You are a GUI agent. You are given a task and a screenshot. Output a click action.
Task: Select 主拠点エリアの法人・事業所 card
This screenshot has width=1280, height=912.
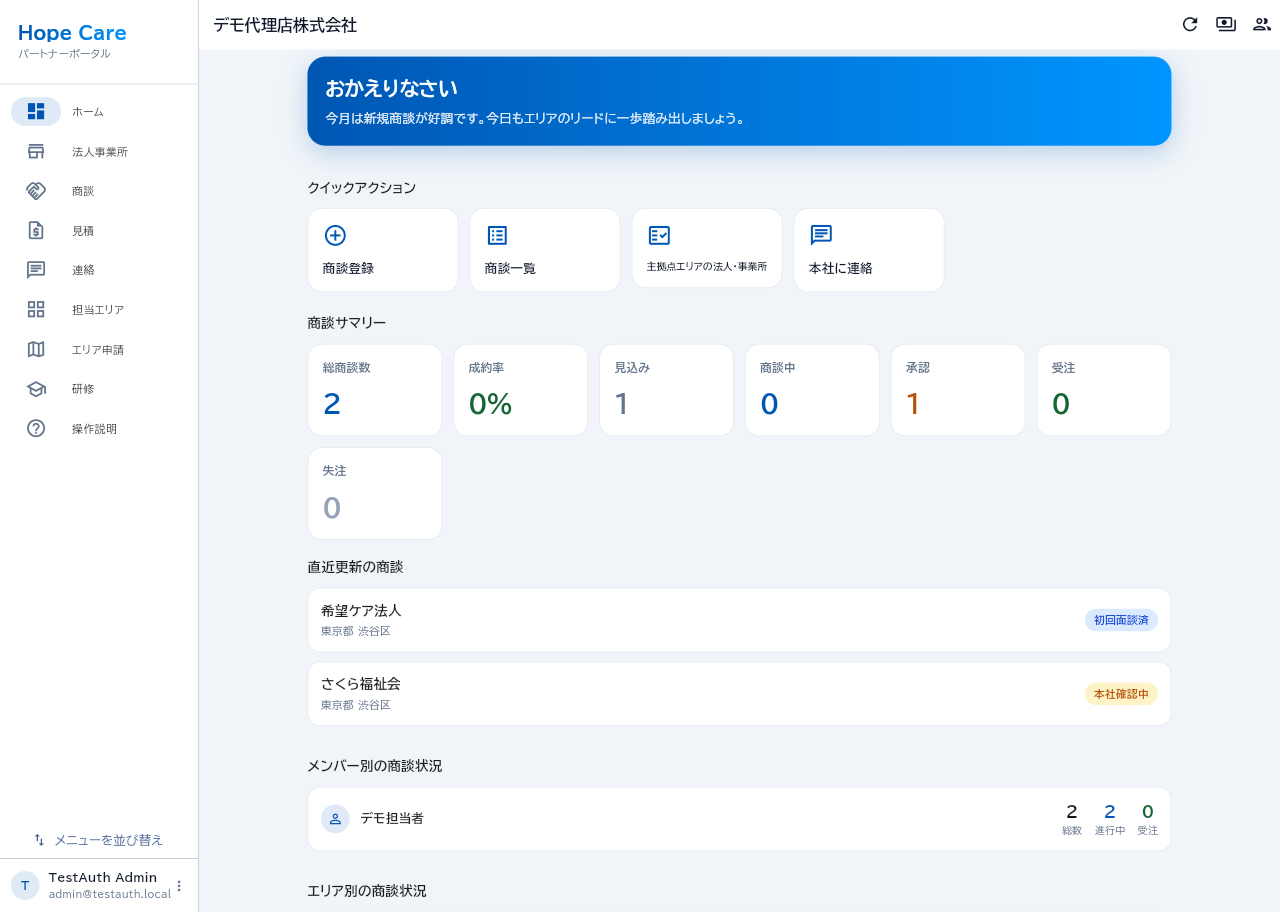(707, 248)
